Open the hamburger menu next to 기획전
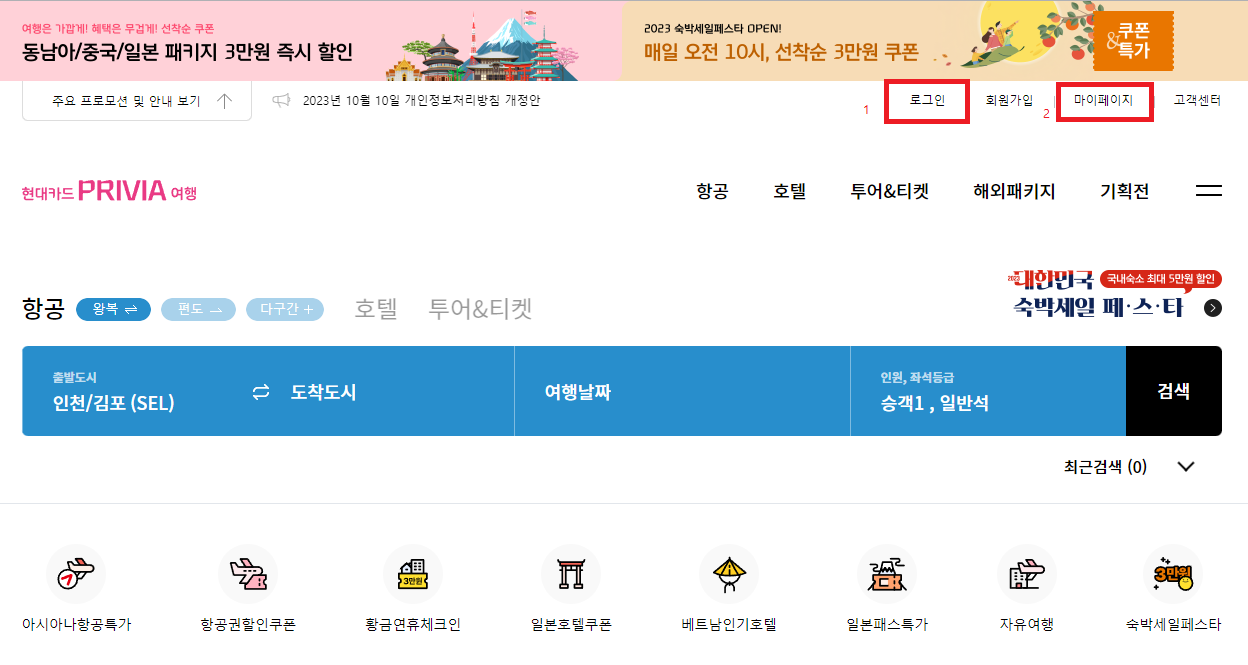 coord(1209,190)
